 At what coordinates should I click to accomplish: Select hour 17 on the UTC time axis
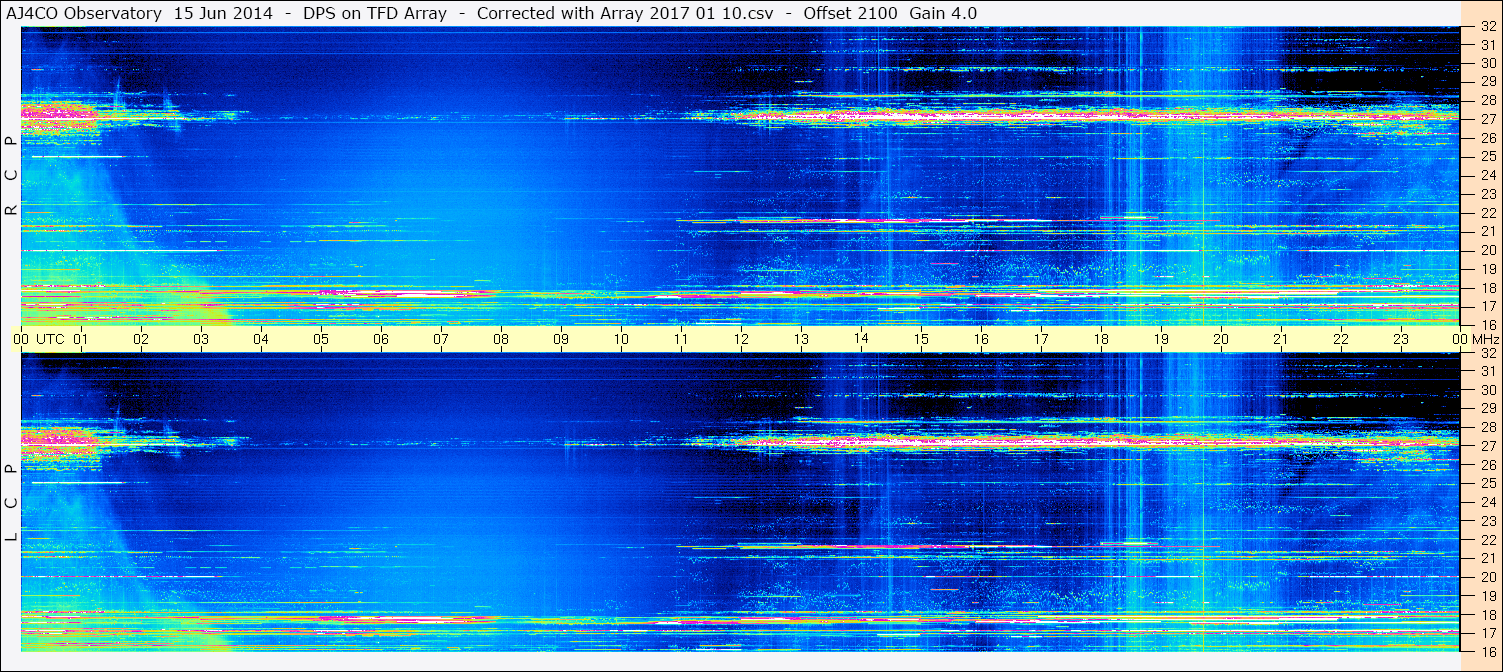coord(1041,339)
